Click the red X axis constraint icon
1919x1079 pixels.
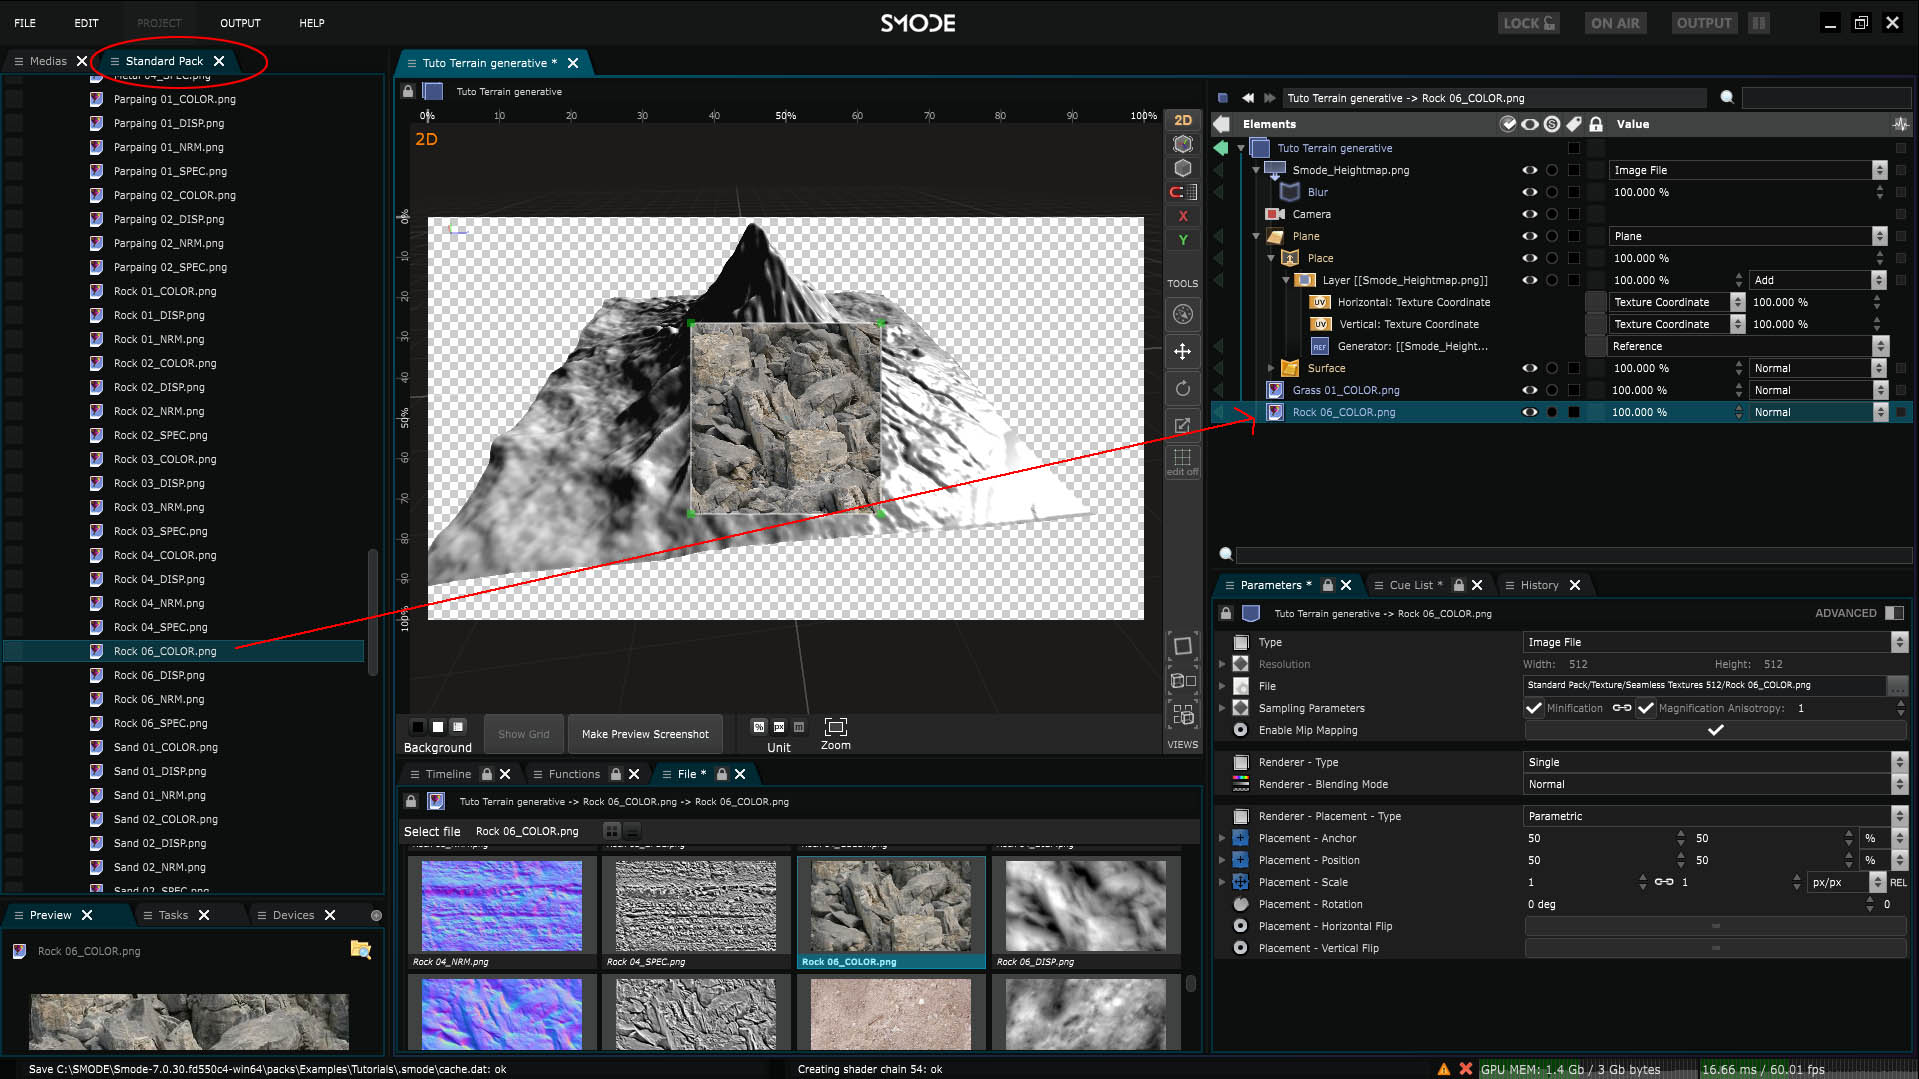pos(1182,216)
